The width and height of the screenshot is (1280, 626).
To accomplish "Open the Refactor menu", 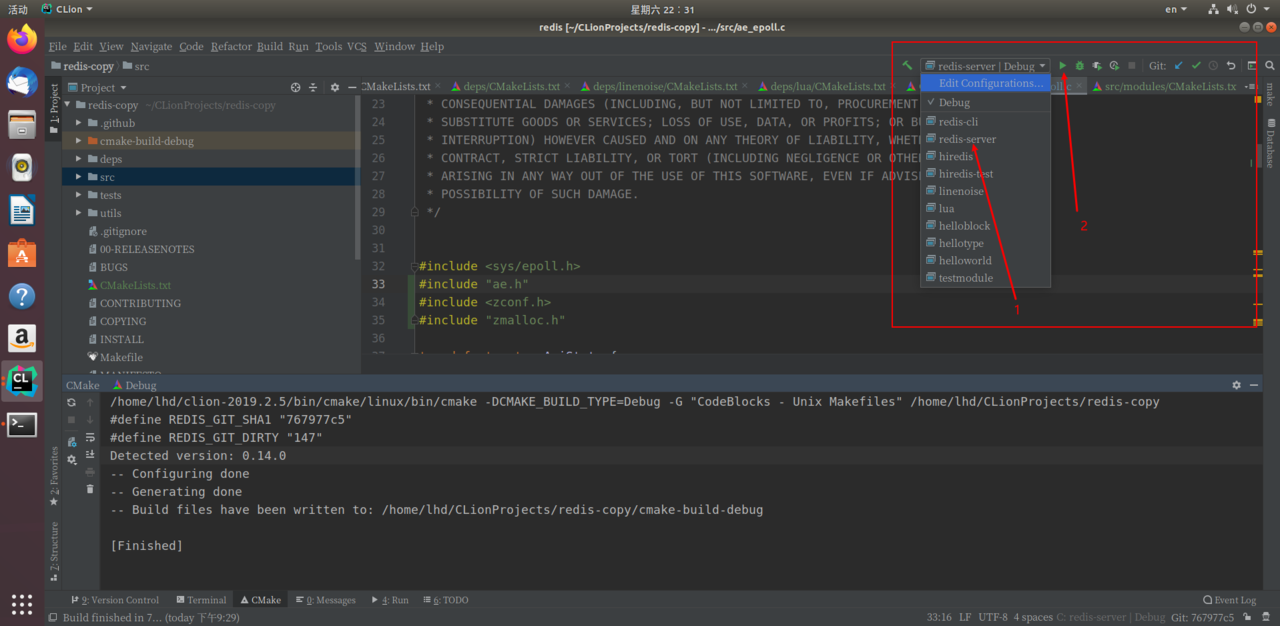I will pyautogui.click(x=231, y=47).
